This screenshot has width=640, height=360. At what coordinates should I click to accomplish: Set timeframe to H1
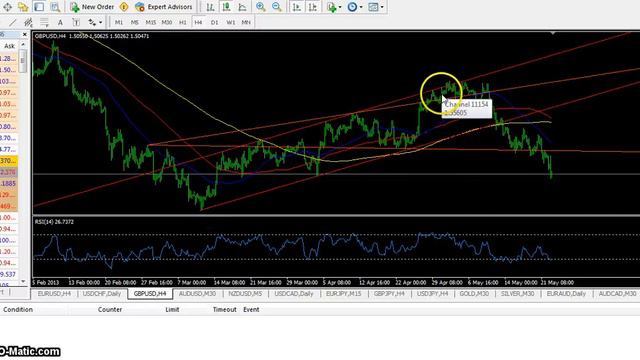(182, 22)
